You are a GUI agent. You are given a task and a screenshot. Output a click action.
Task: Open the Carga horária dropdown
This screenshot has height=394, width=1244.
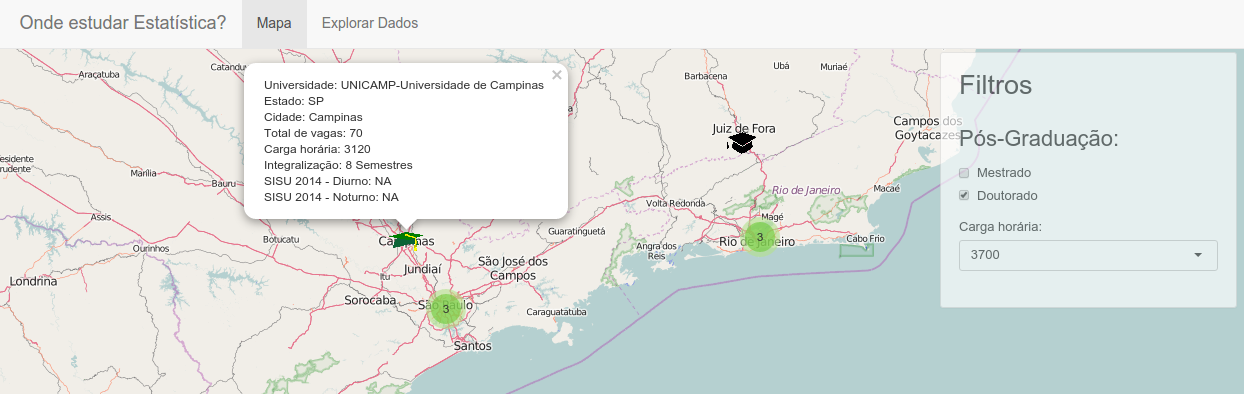[1088, 255]
